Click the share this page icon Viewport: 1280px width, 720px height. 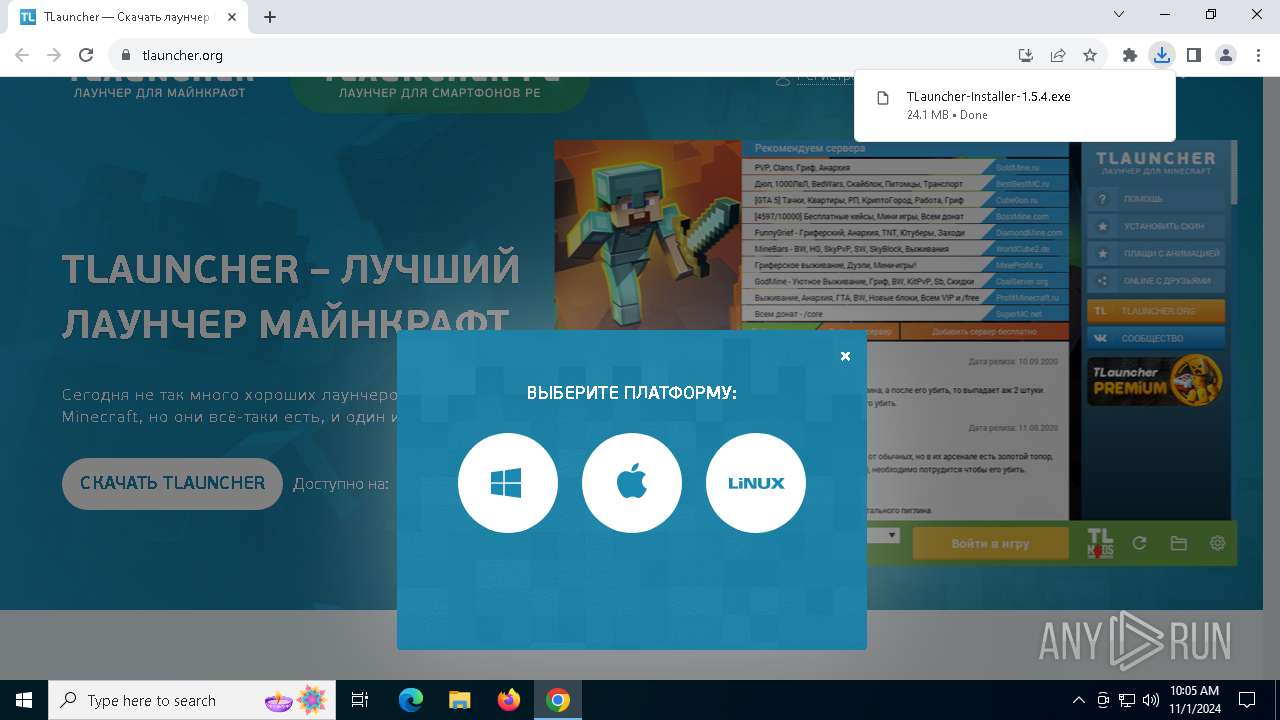pos(1058,55)
